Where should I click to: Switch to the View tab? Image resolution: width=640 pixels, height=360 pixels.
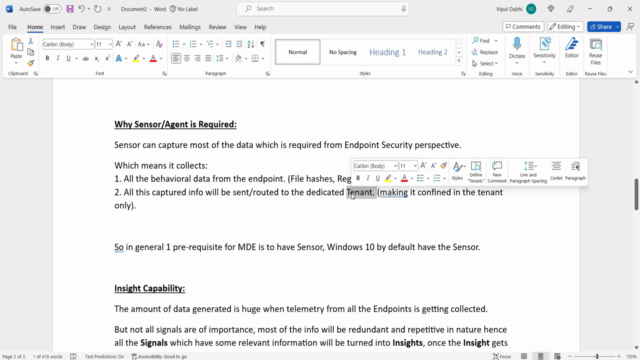pos(240,27)
